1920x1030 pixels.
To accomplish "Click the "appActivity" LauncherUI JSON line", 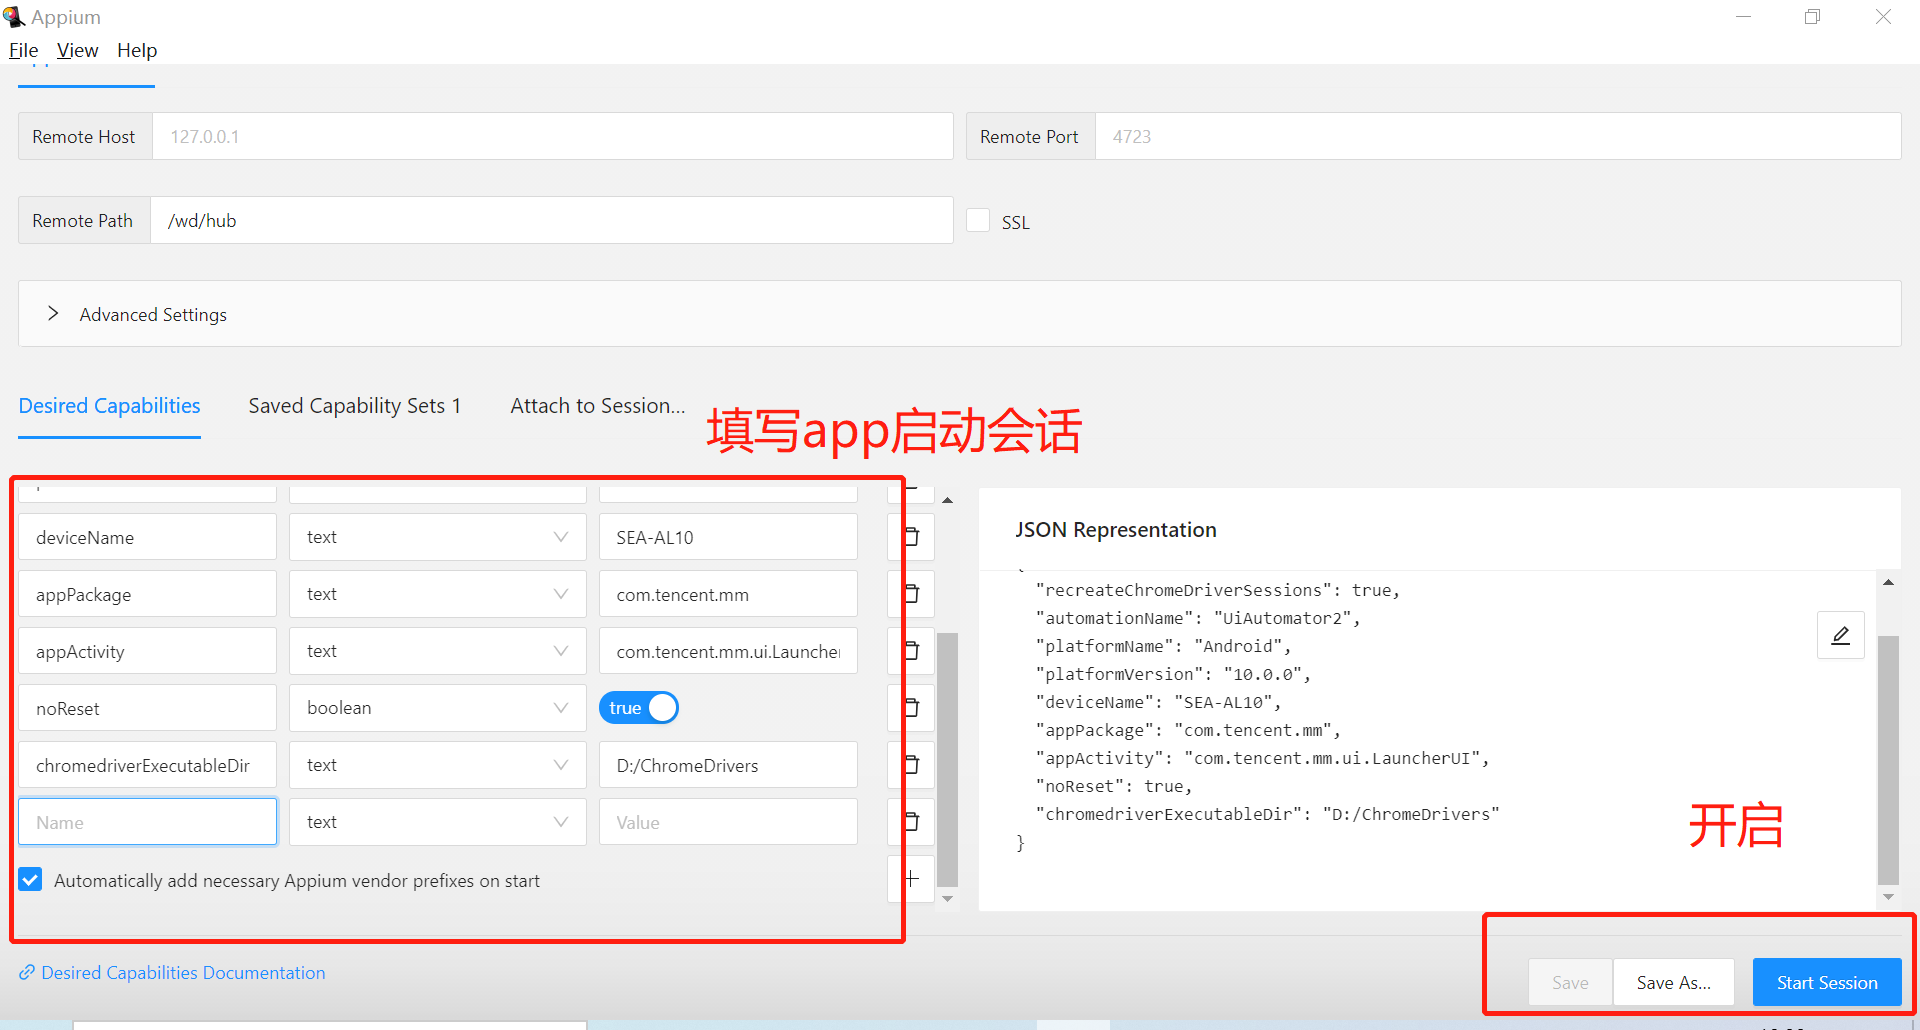I will tap(1262, 758).
